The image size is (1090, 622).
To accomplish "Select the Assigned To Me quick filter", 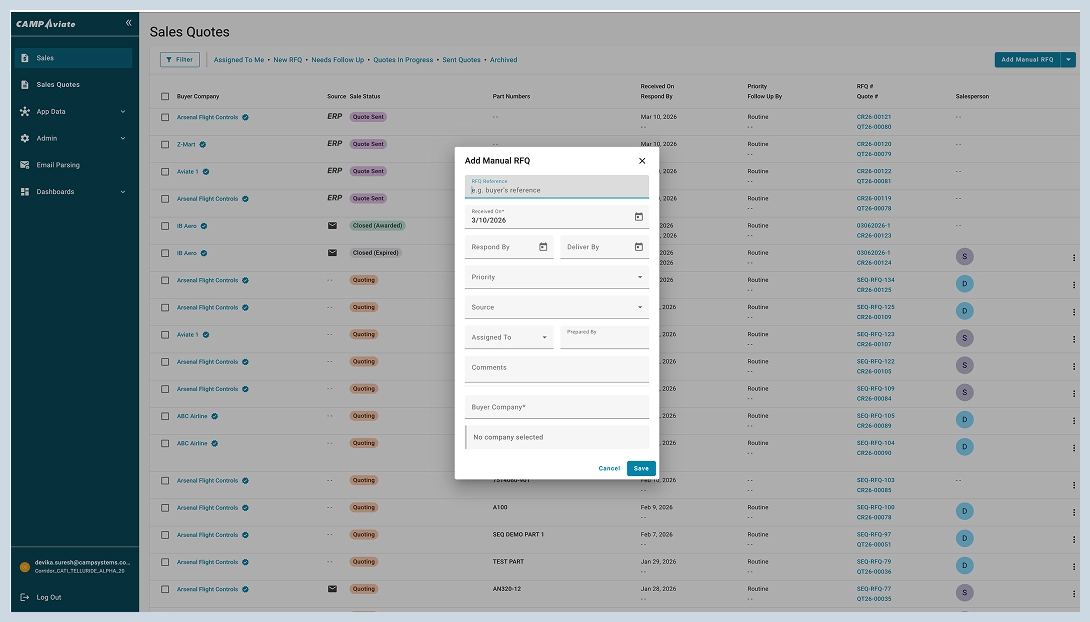I will [x=238, y=60].
